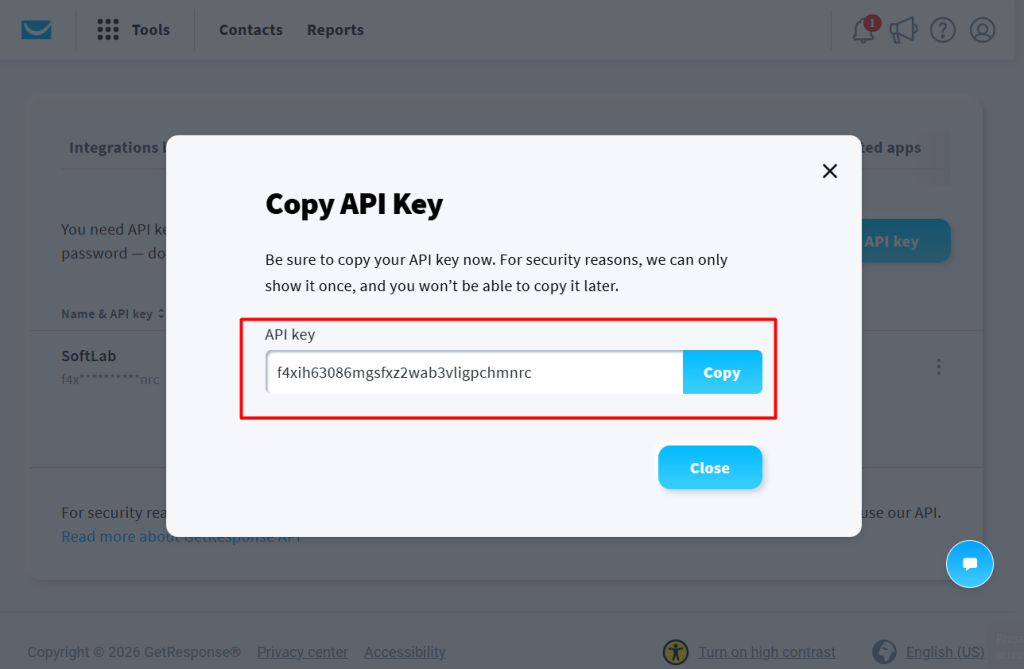Turn on high contrast mode
The width and height of the screenshot is (1024, 669).
pyautogui.click(x=767, y=652)
